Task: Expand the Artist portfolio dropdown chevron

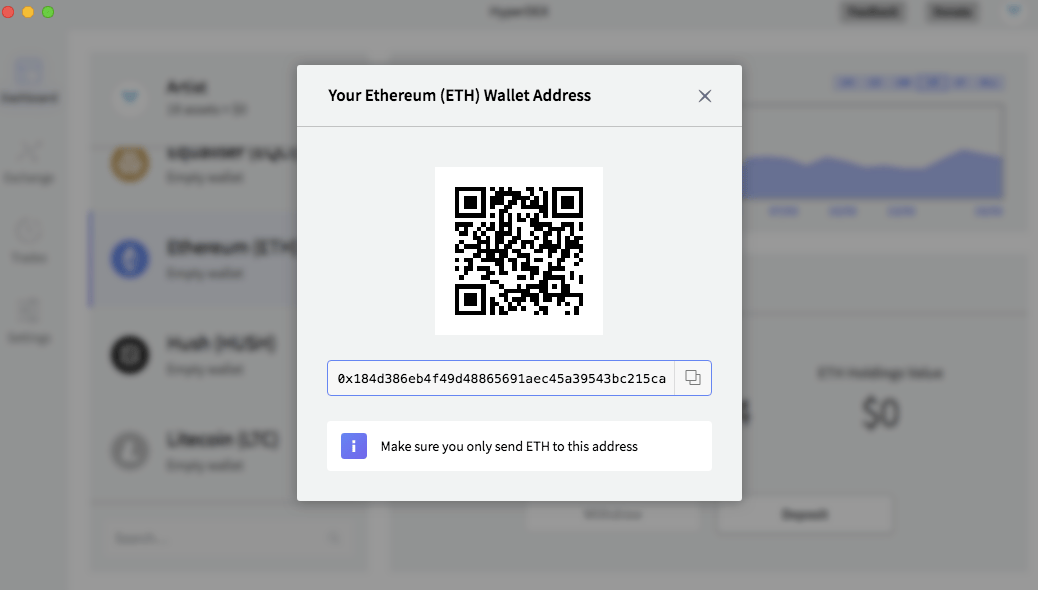Action: [x=130, y=97]
